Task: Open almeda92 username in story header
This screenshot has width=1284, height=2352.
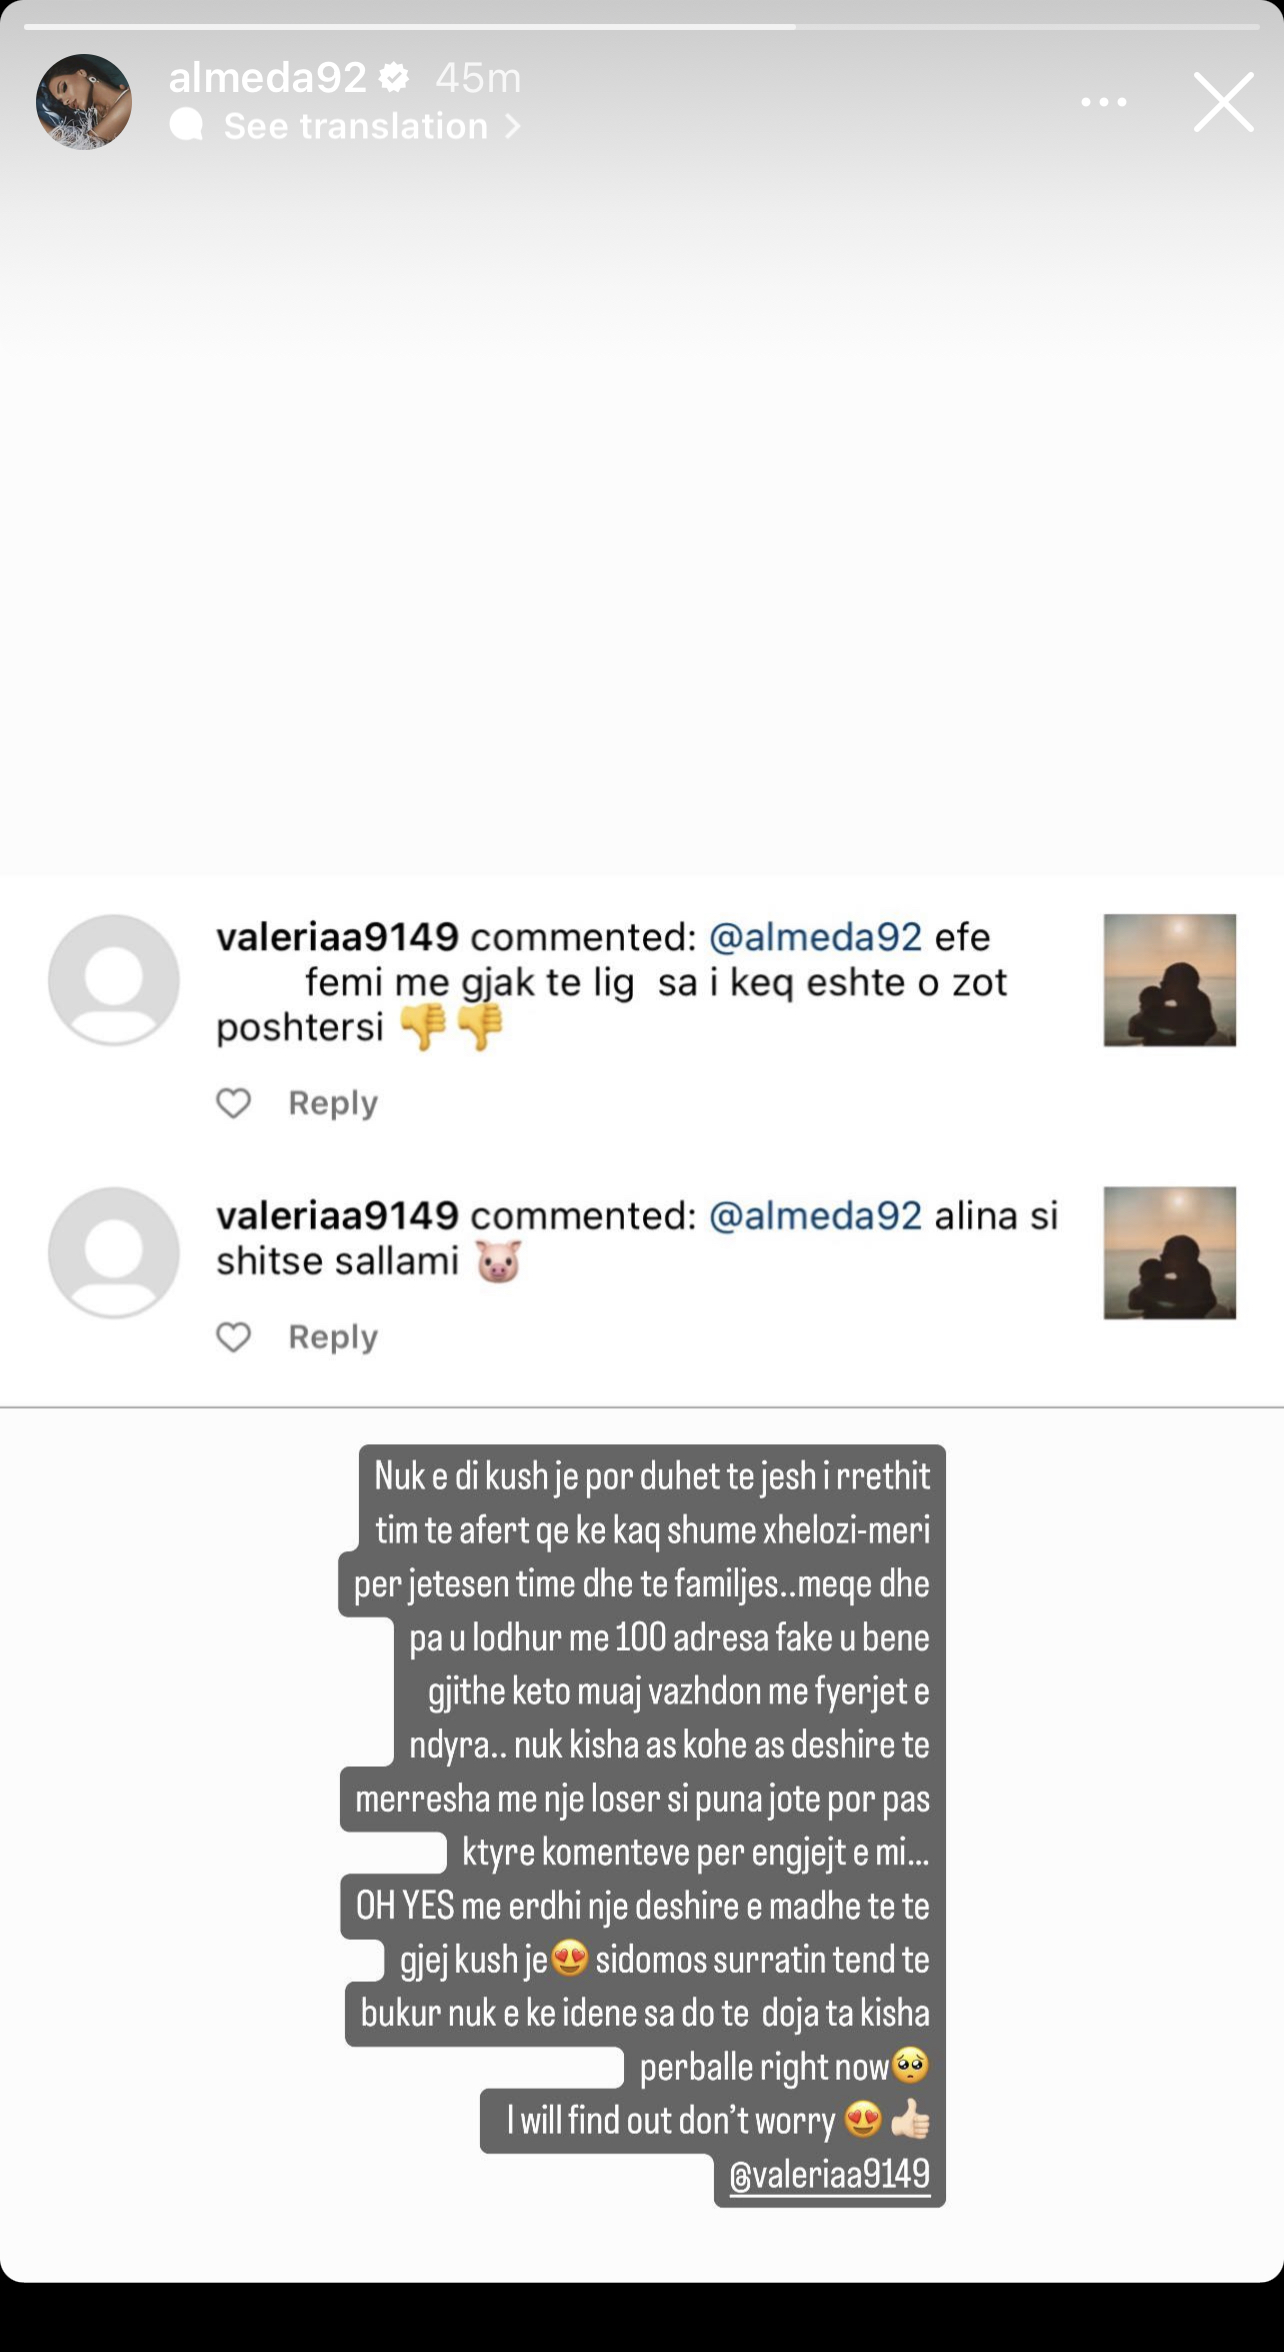Action: tap(267, 78)
